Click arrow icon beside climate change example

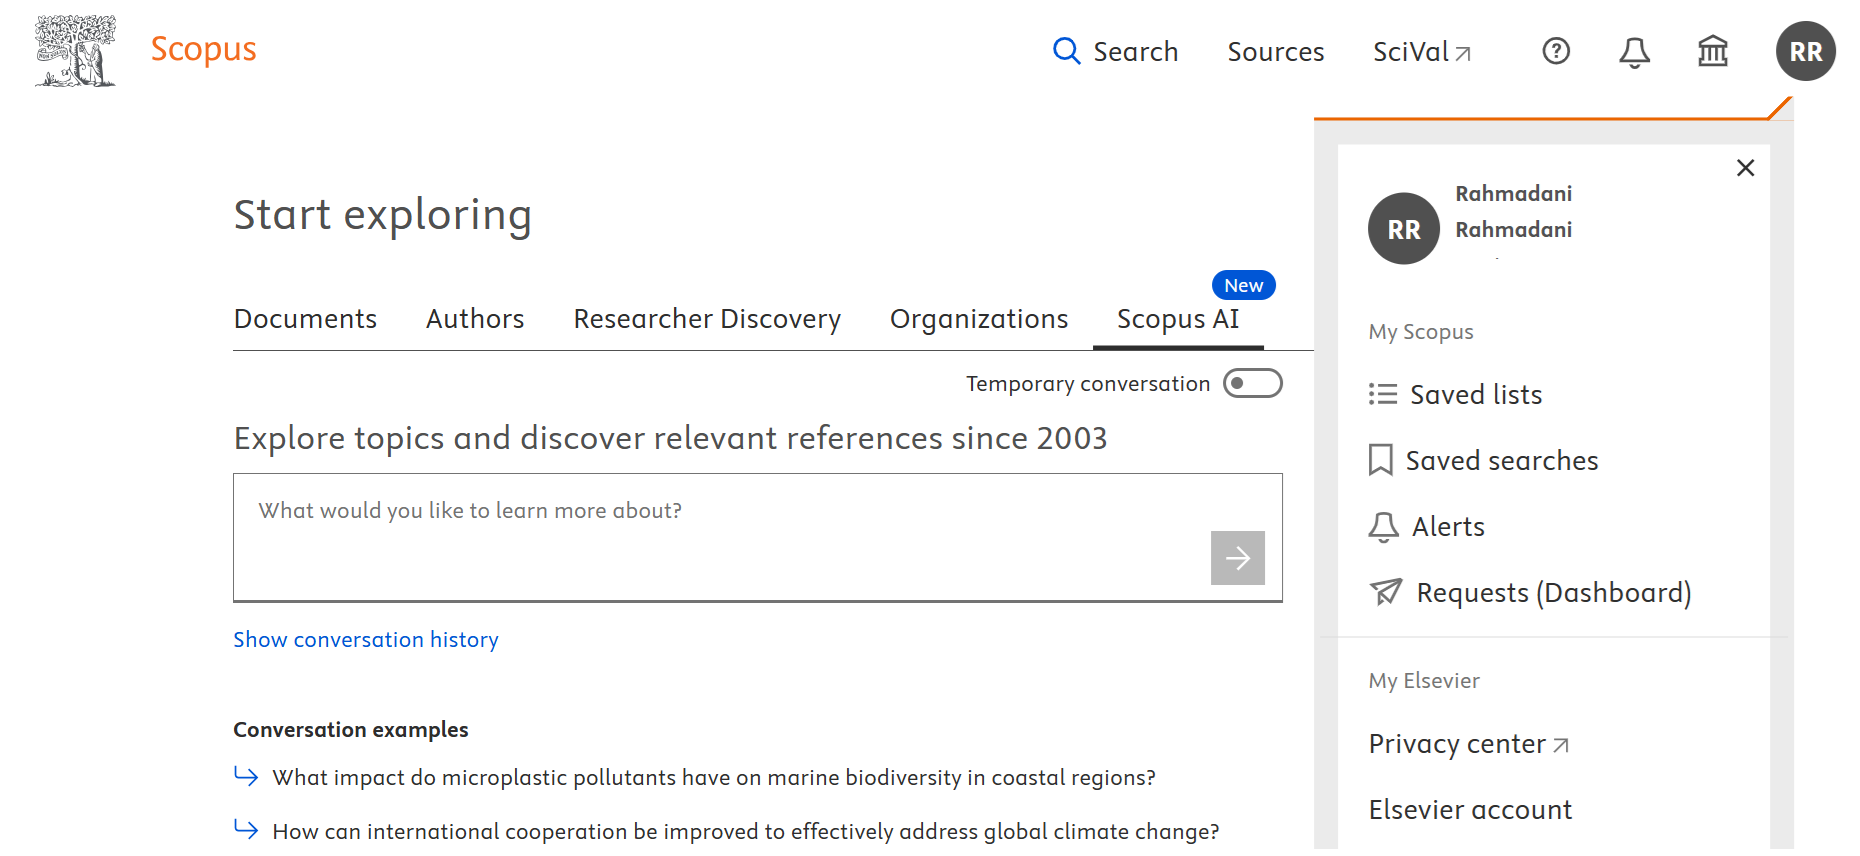246,828
